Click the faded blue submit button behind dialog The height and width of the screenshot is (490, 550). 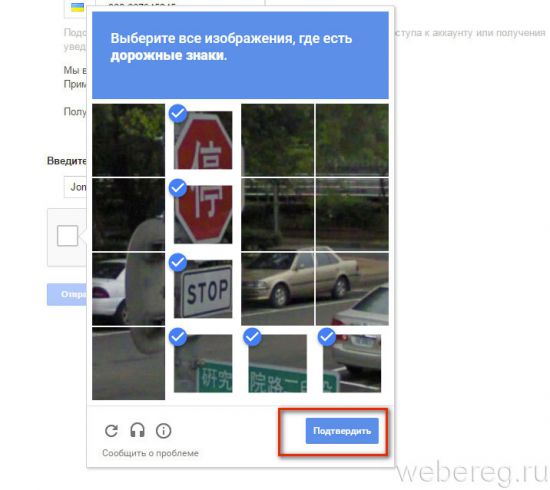(67, 294)
